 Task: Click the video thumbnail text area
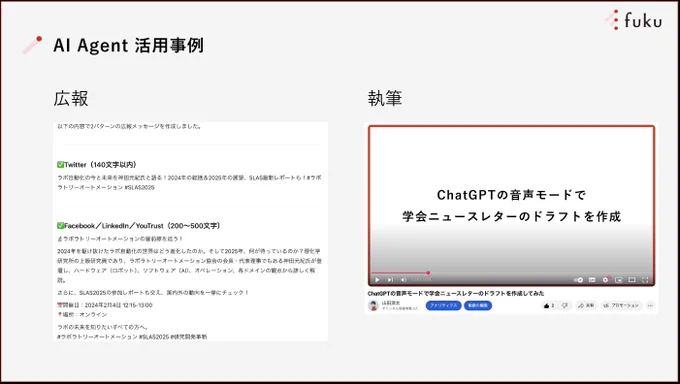511,206
